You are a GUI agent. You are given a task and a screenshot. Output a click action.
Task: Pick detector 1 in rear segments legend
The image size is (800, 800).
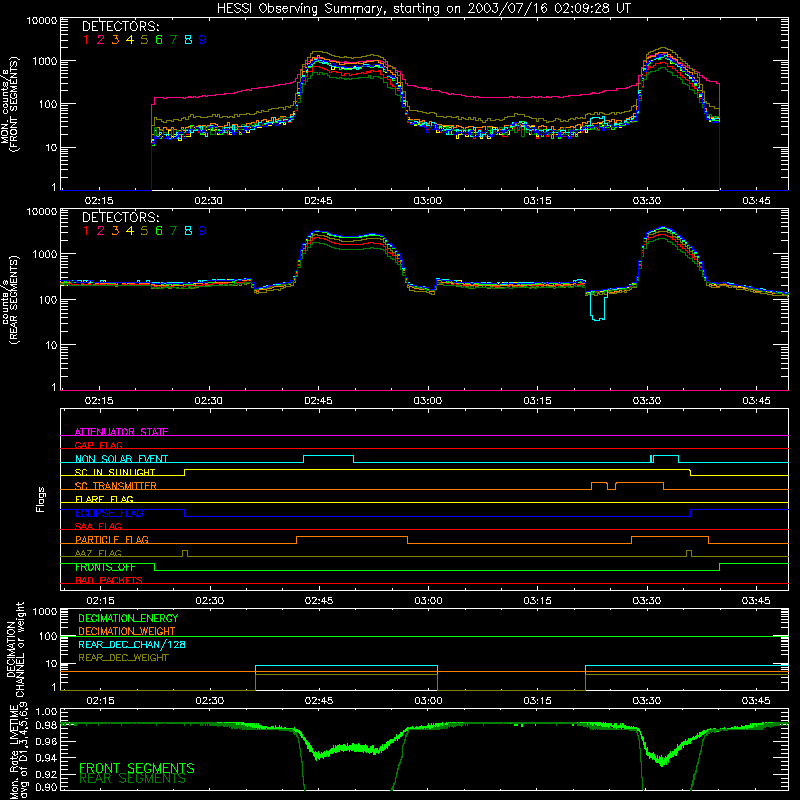pyautogui.click(x=86, y=231)
